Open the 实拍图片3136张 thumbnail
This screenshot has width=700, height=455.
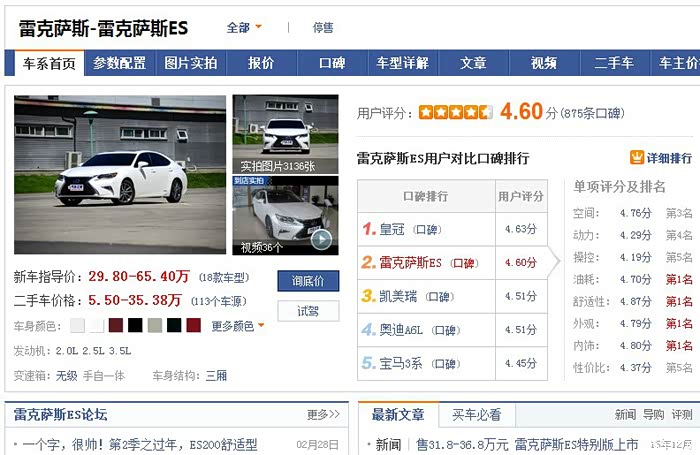(285, 134)
